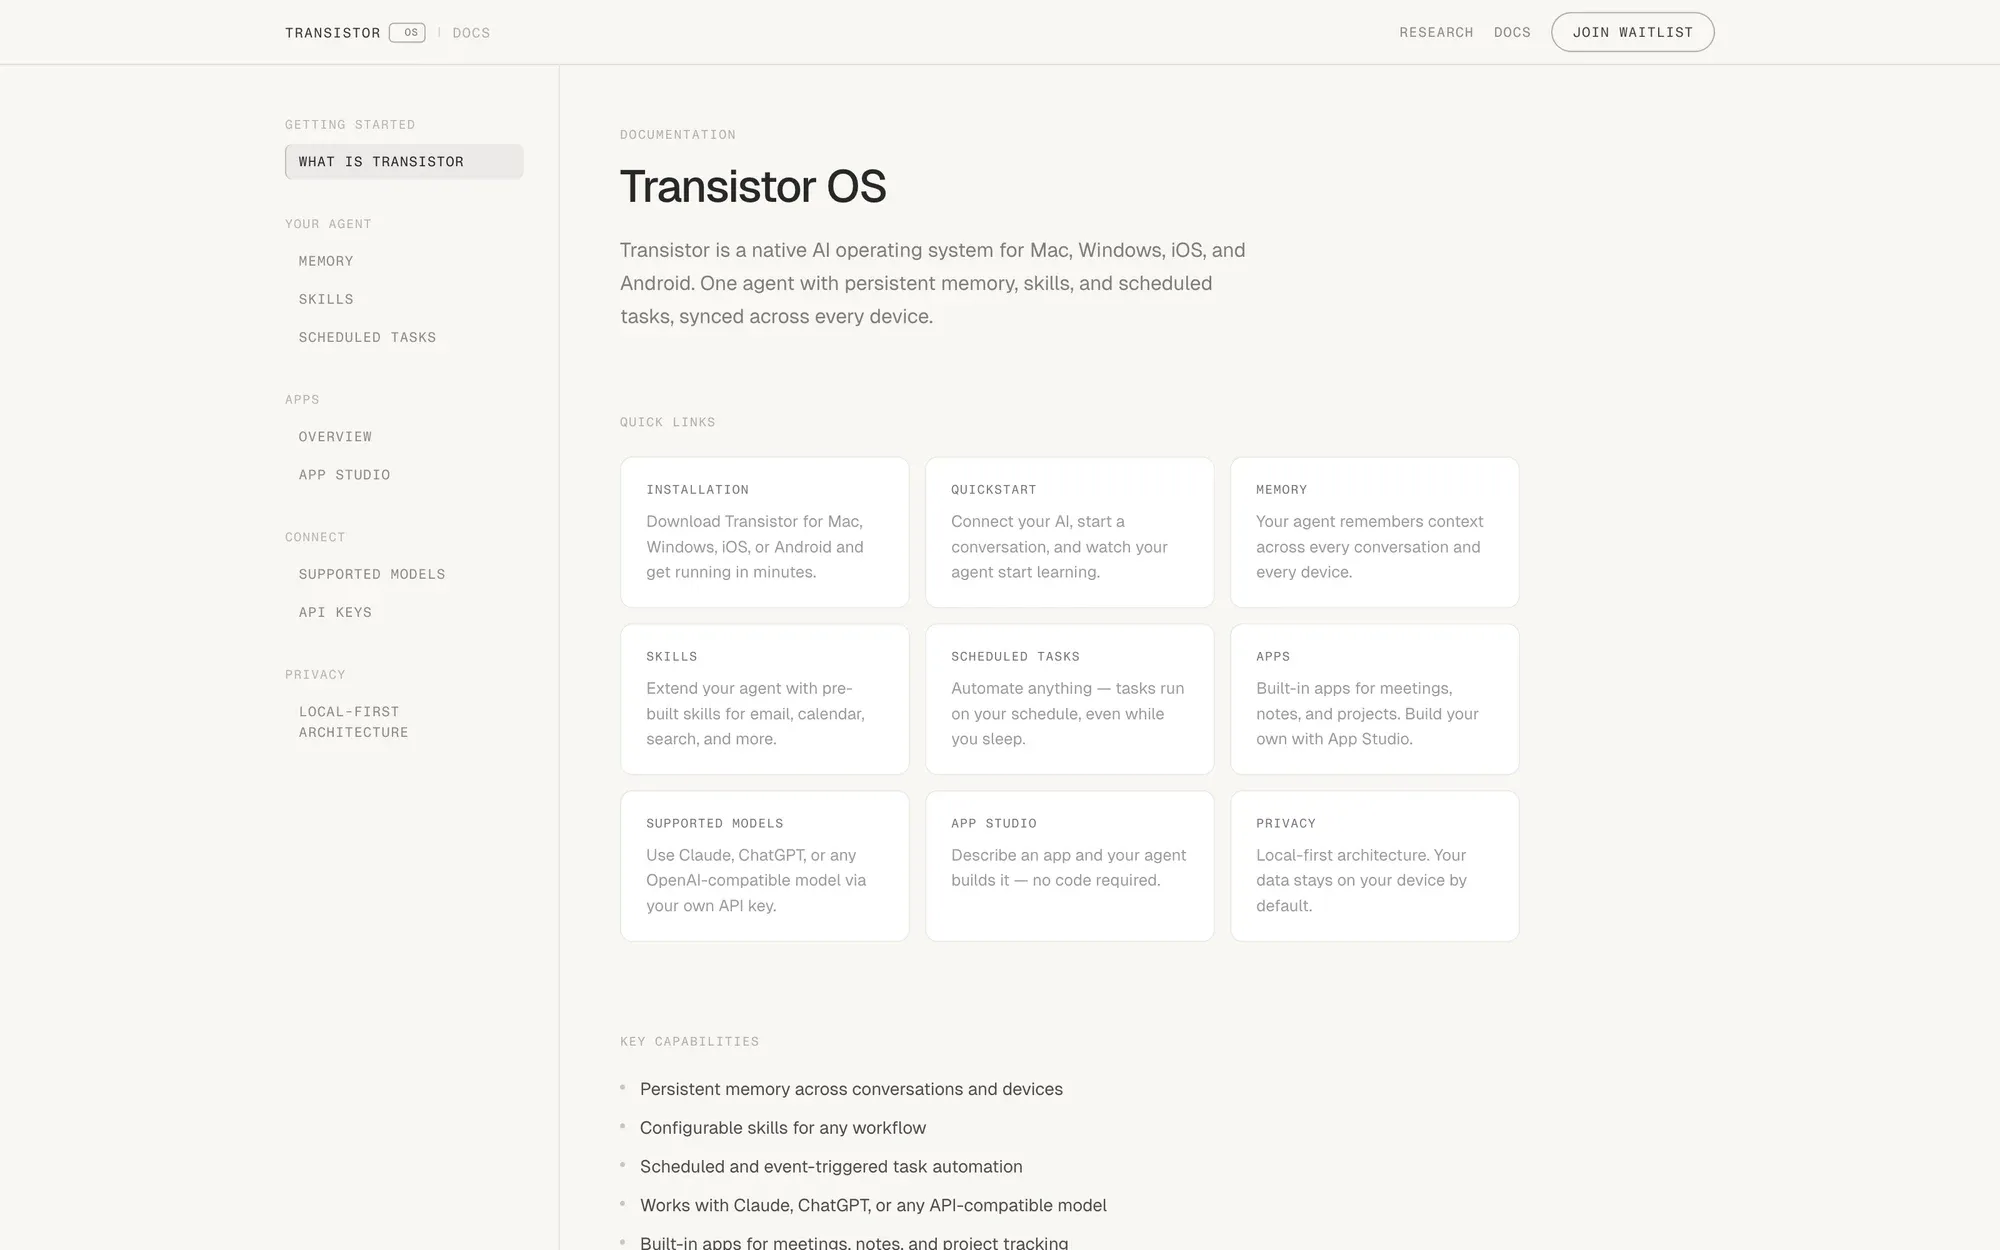Click the Privacy sidebar section heading
The height and width of the screenshot is (1250, 2000).
[315, 675]
